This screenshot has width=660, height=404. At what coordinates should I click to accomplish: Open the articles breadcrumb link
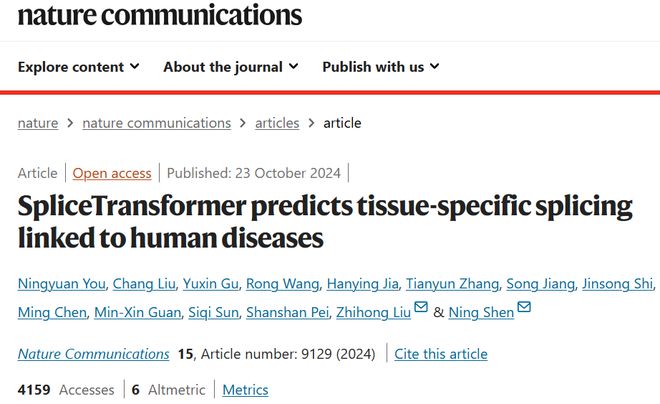[x=277, y=123]
